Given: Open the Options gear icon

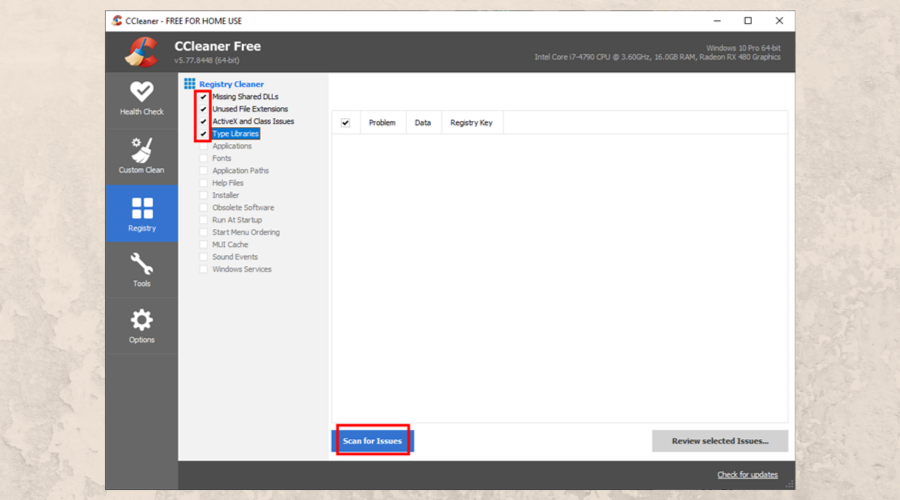Looking at the screenshot, I should click(x=142, y=320).
